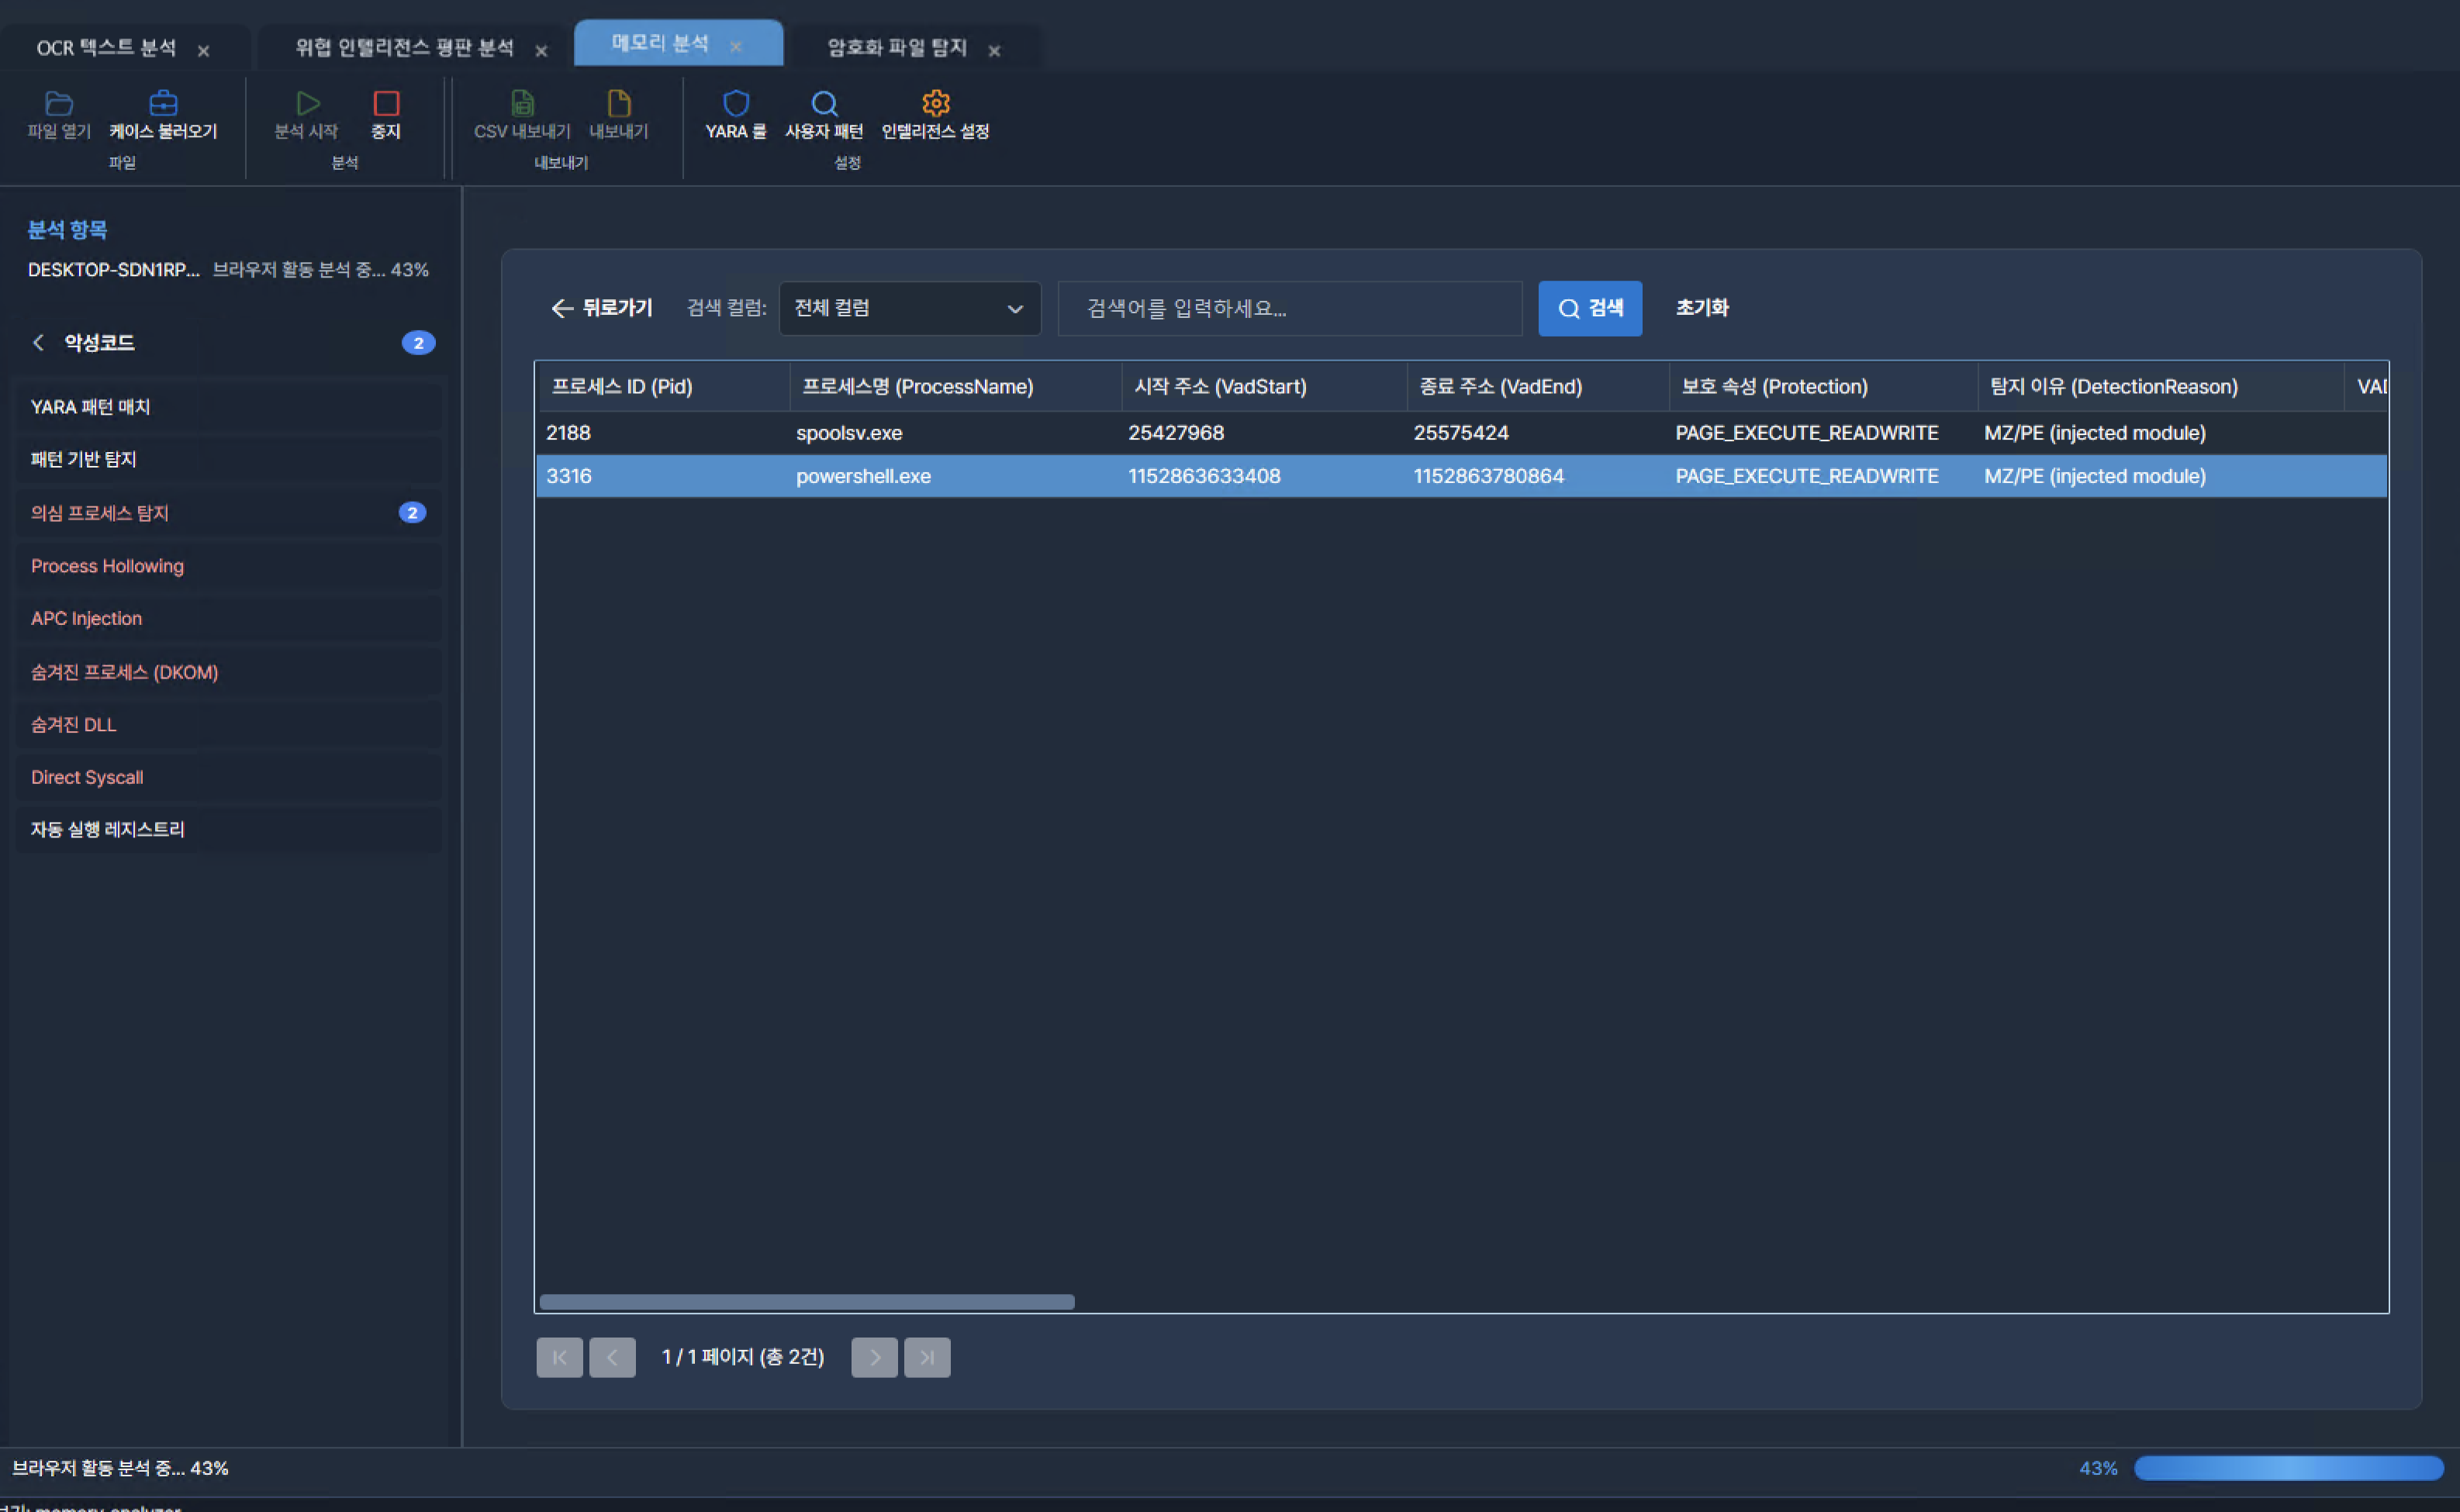Image resolution: width=2460 pixels, height=1512 pixels.
Task: Open 인텔리전스 설정 gear icon
Action: [x=935, y=103]
